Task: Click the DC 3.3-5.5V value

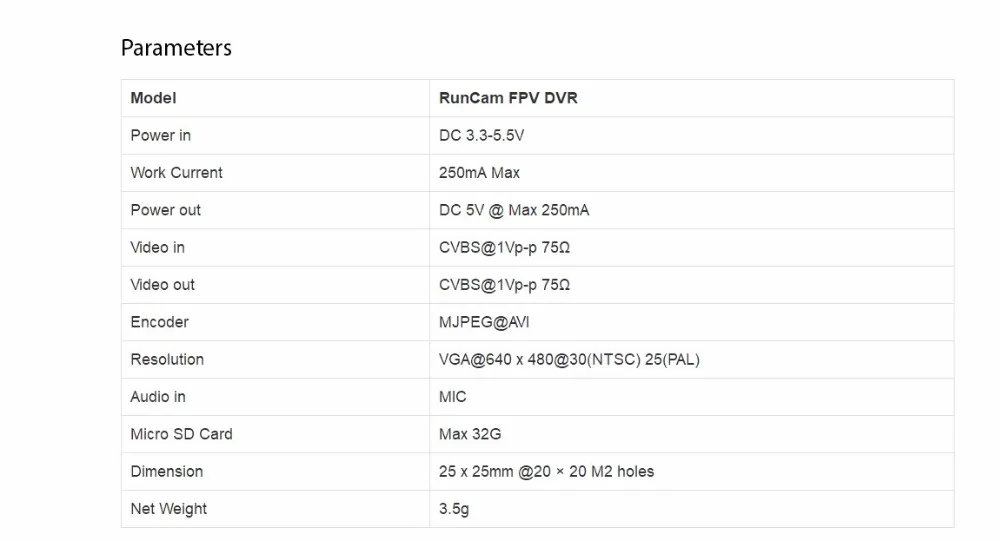Action: [x=482, y=135]
